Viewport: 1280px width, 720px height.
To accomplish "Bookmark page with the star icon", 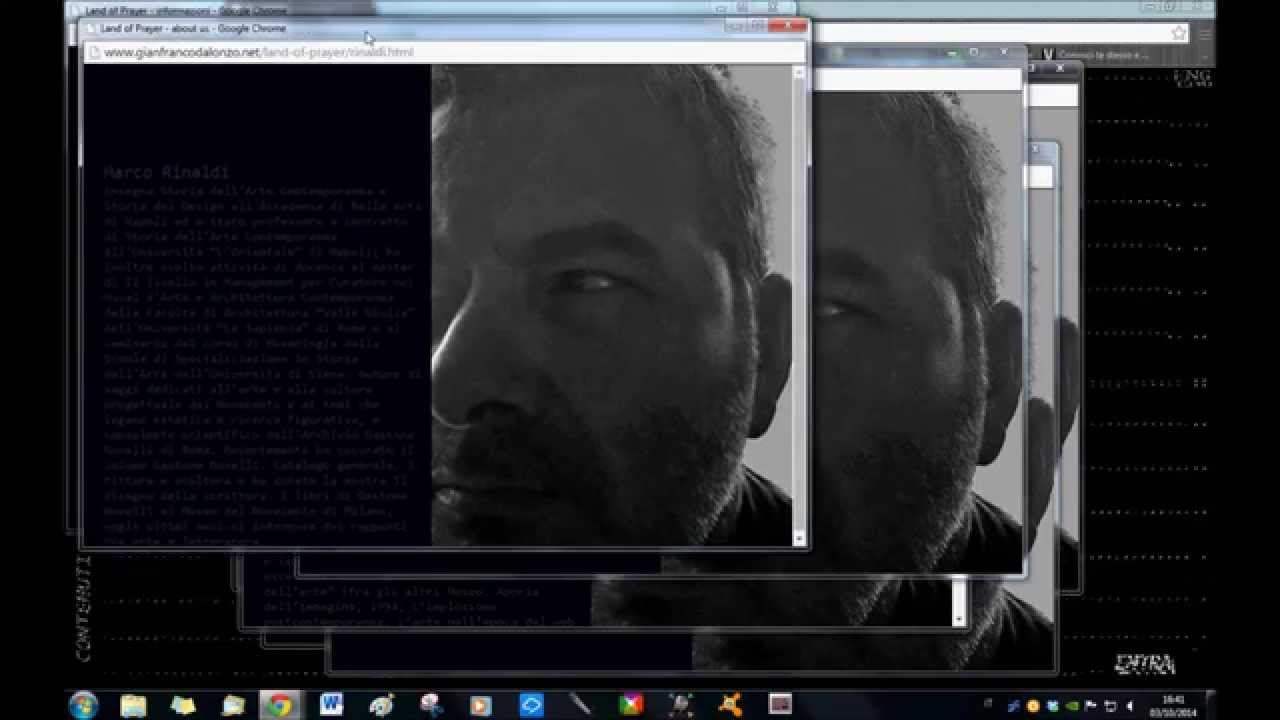I will [1179, 33].
